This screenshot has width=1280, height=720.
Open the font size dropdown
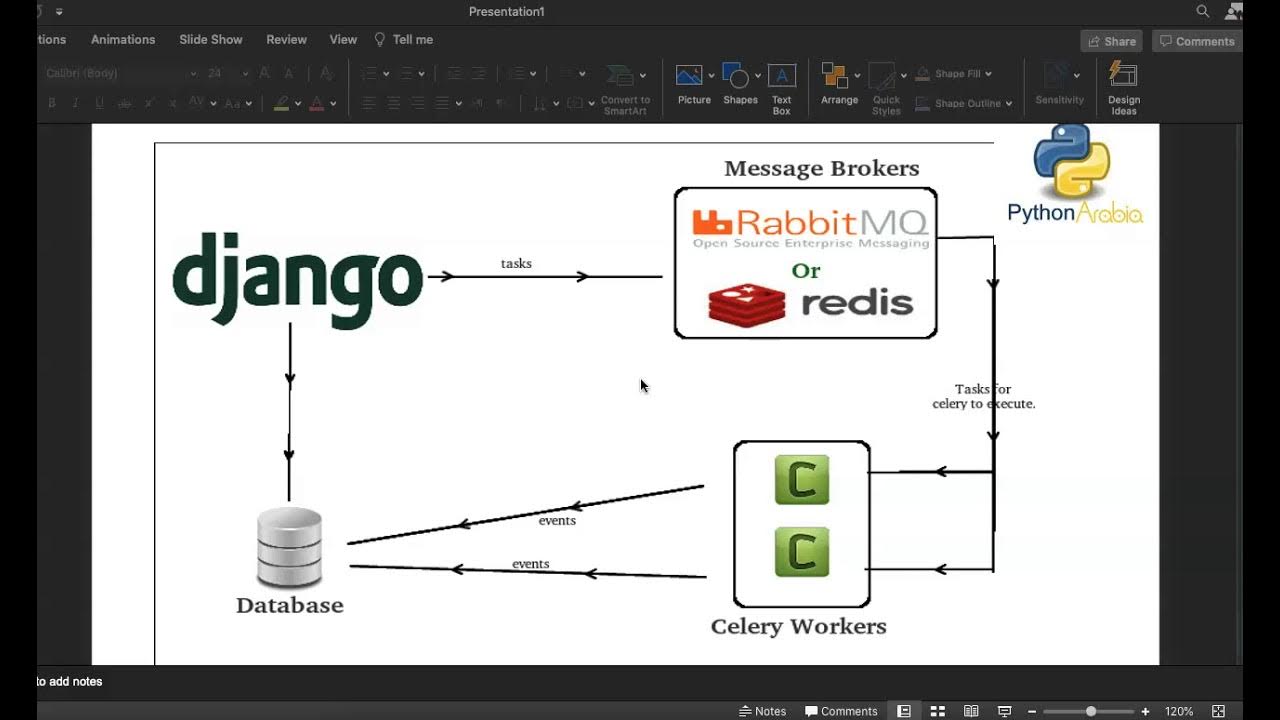click(x=244, y=74)
